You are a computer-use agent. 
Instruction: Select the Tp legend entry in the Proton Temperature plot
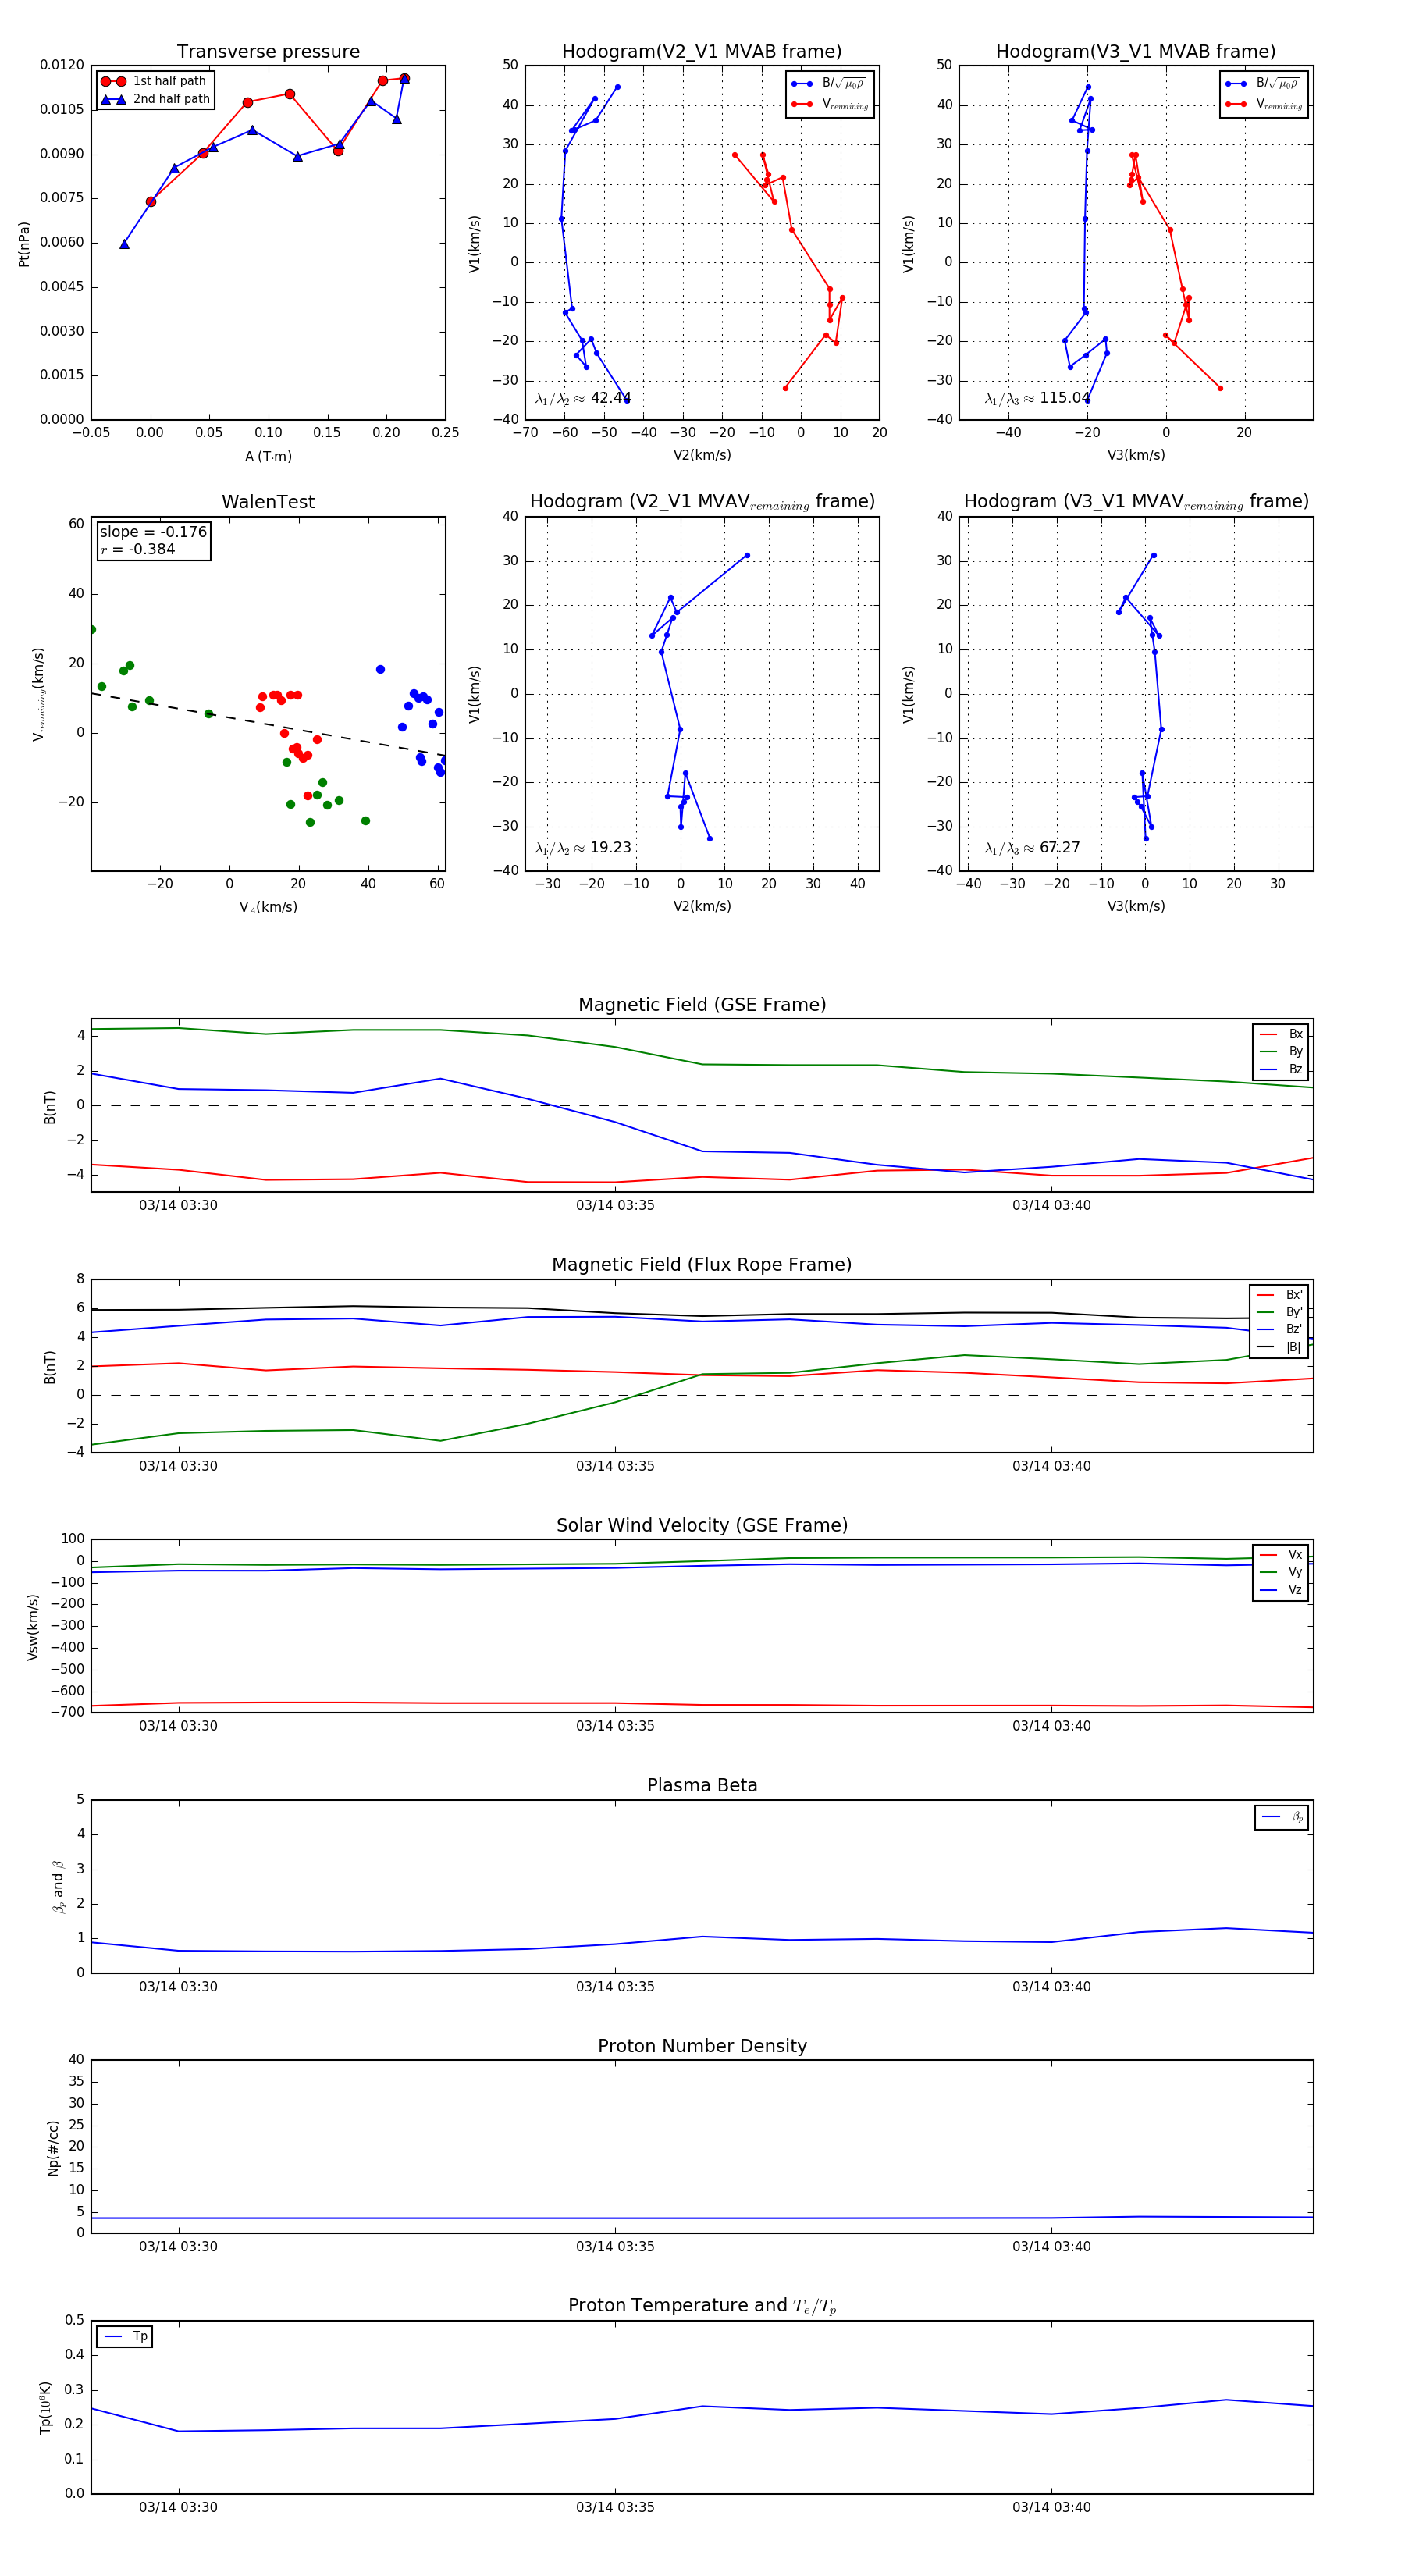pyautogui.click(x=125, y=2336)
